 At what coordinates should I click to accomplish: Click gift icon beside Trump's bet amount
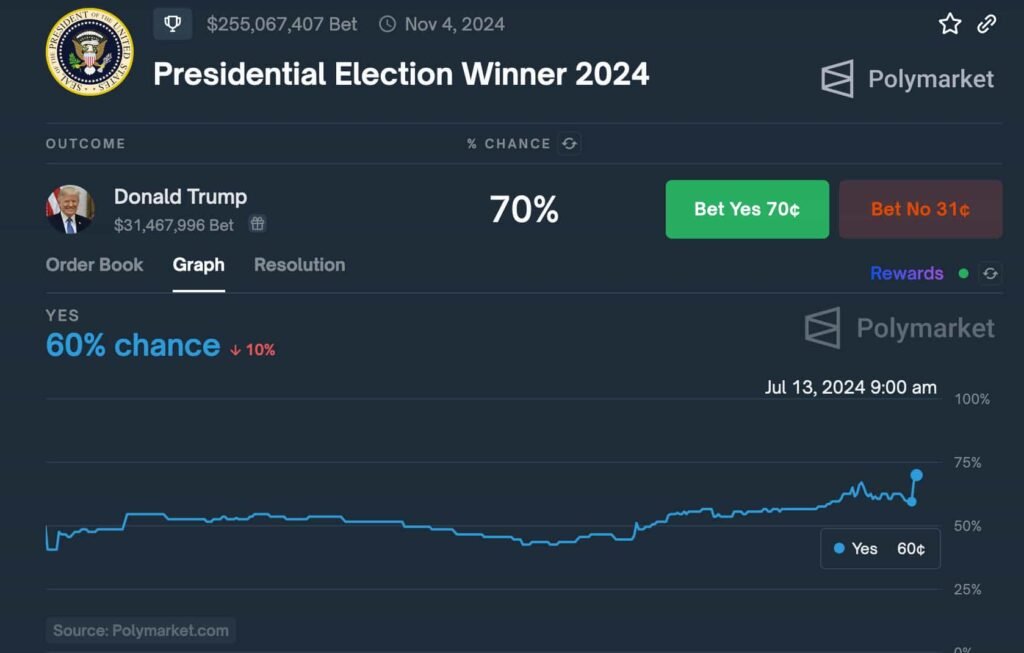point(257,224)
